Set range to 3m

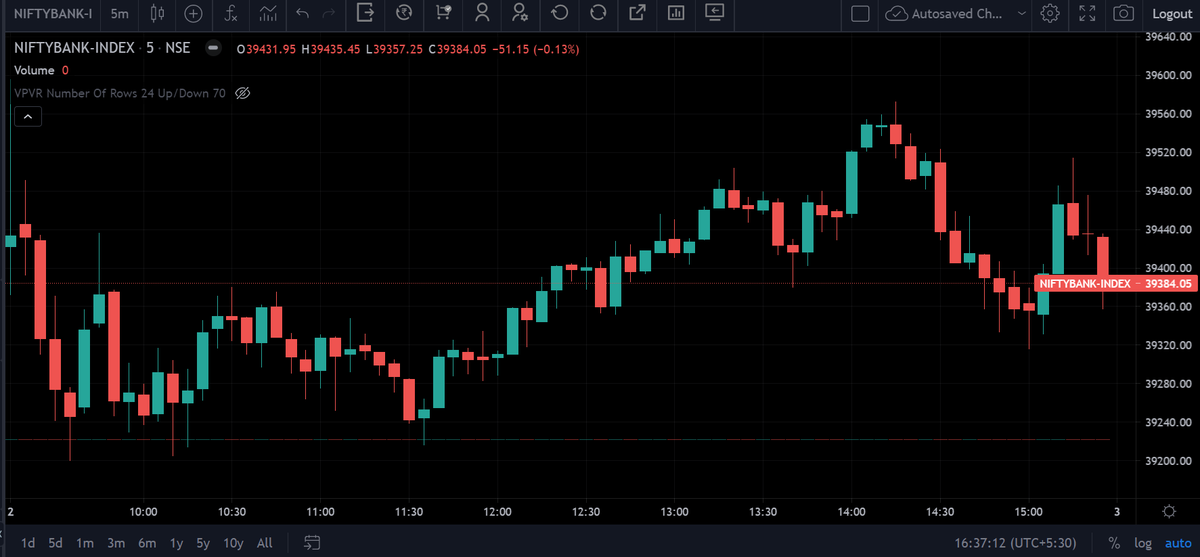tap(116, 543)
